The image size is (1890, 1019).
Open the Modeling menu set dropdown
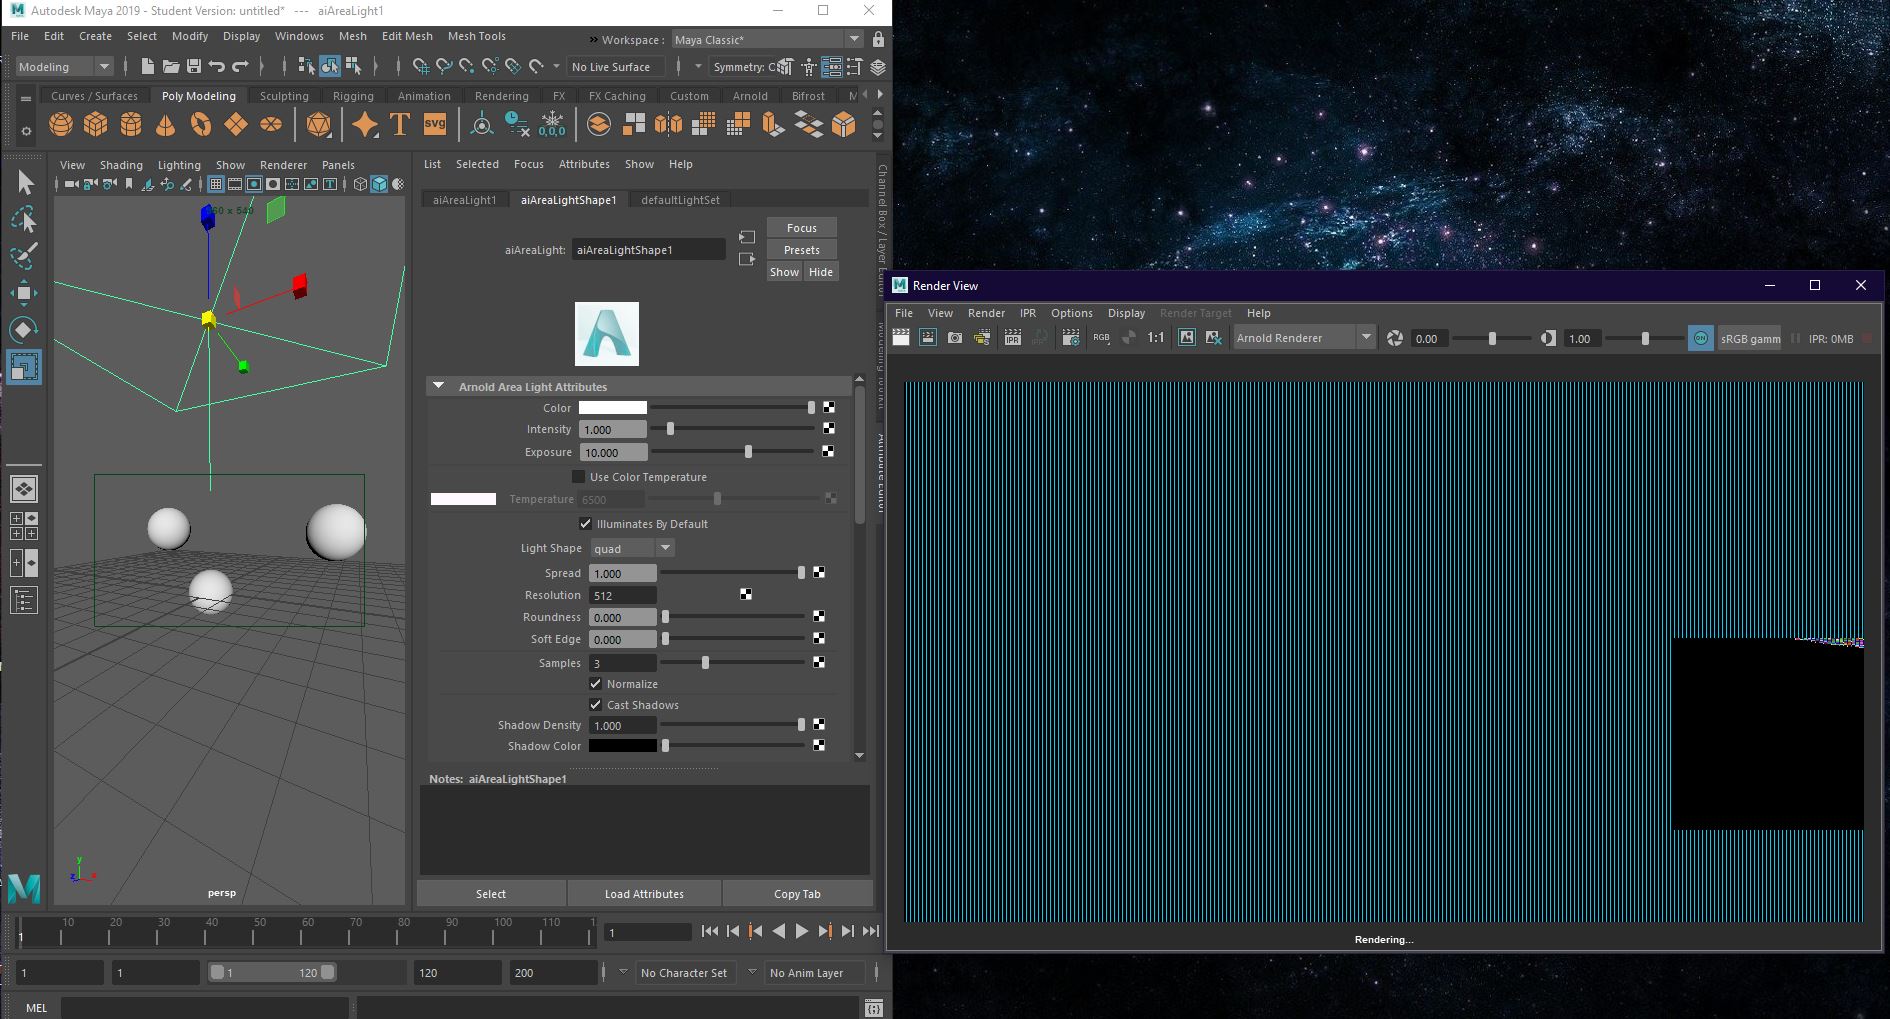(65, 67)
